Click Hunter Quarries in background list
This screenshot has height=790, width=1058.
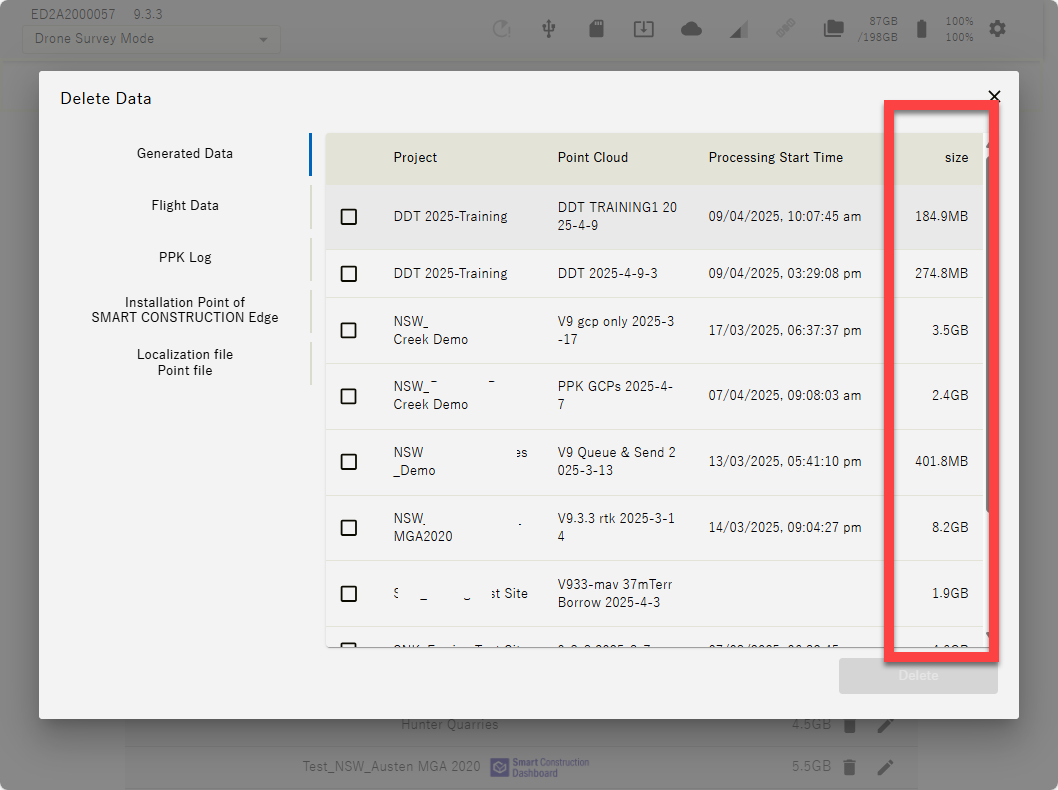pyautogui.click(x=449, y=725)
